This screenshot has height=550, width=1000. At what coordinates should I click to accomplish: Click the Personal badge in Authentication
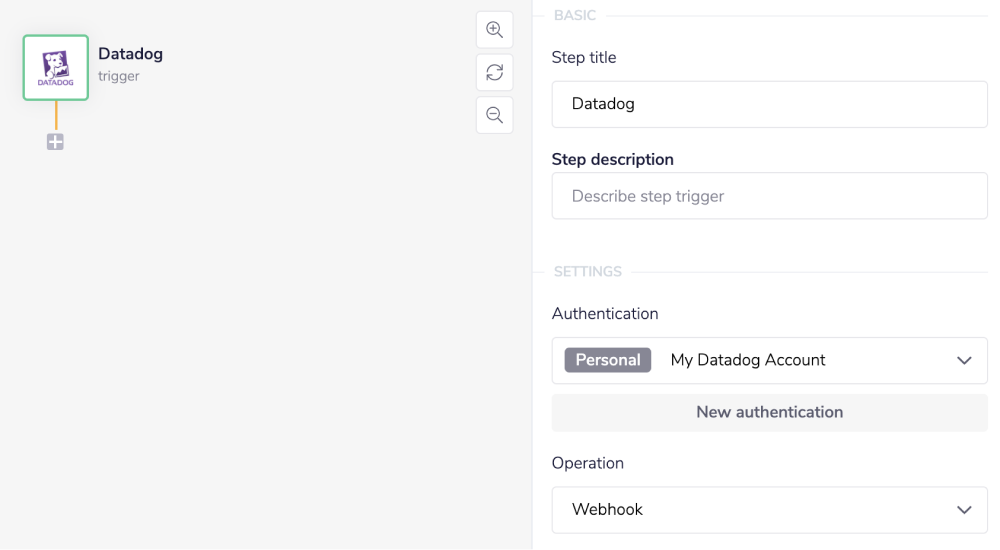(608, 360)
